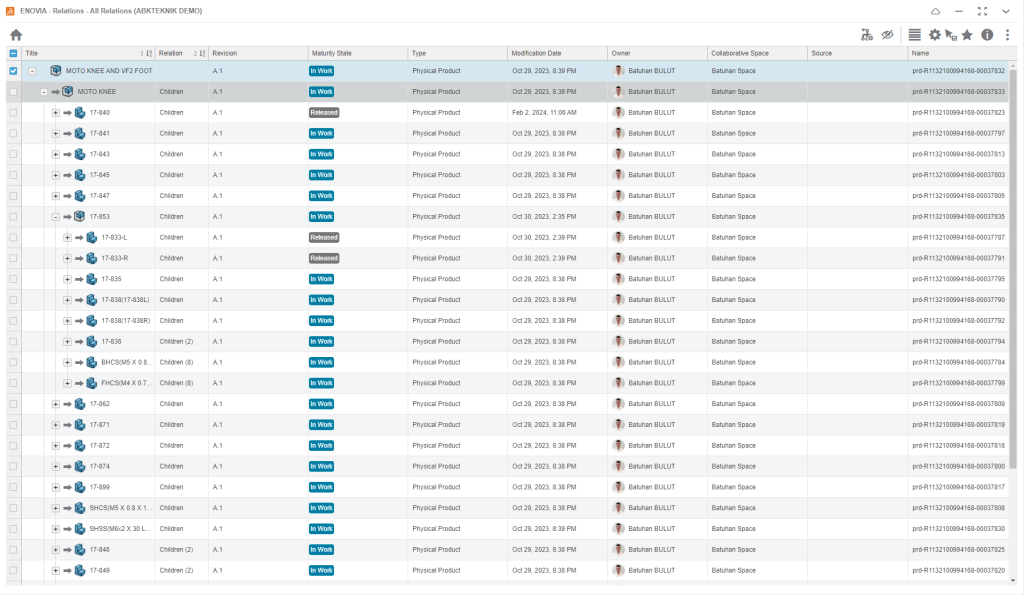Sort by the Modification Date column header
This screenshot has height=595, width=1024.
pyautogui.click(x=536, y=53)
